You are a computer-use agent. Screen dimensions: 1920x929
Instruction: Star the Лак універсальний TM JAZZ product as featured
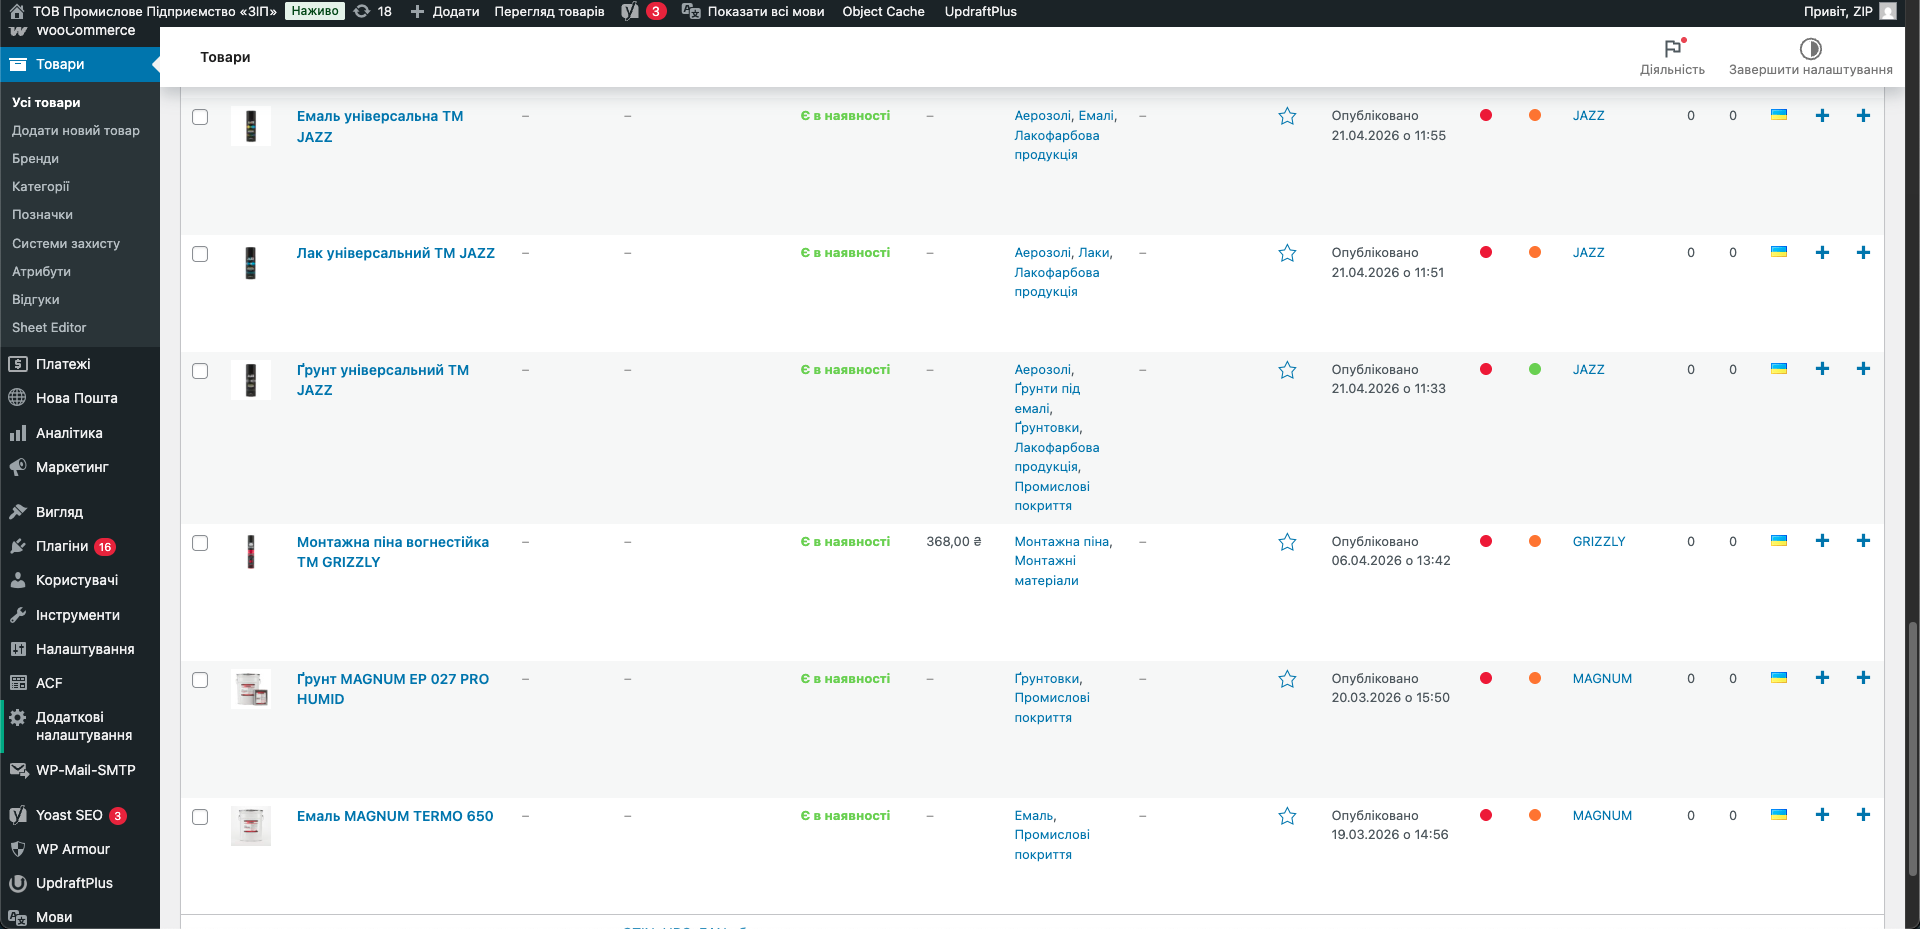1287,254
